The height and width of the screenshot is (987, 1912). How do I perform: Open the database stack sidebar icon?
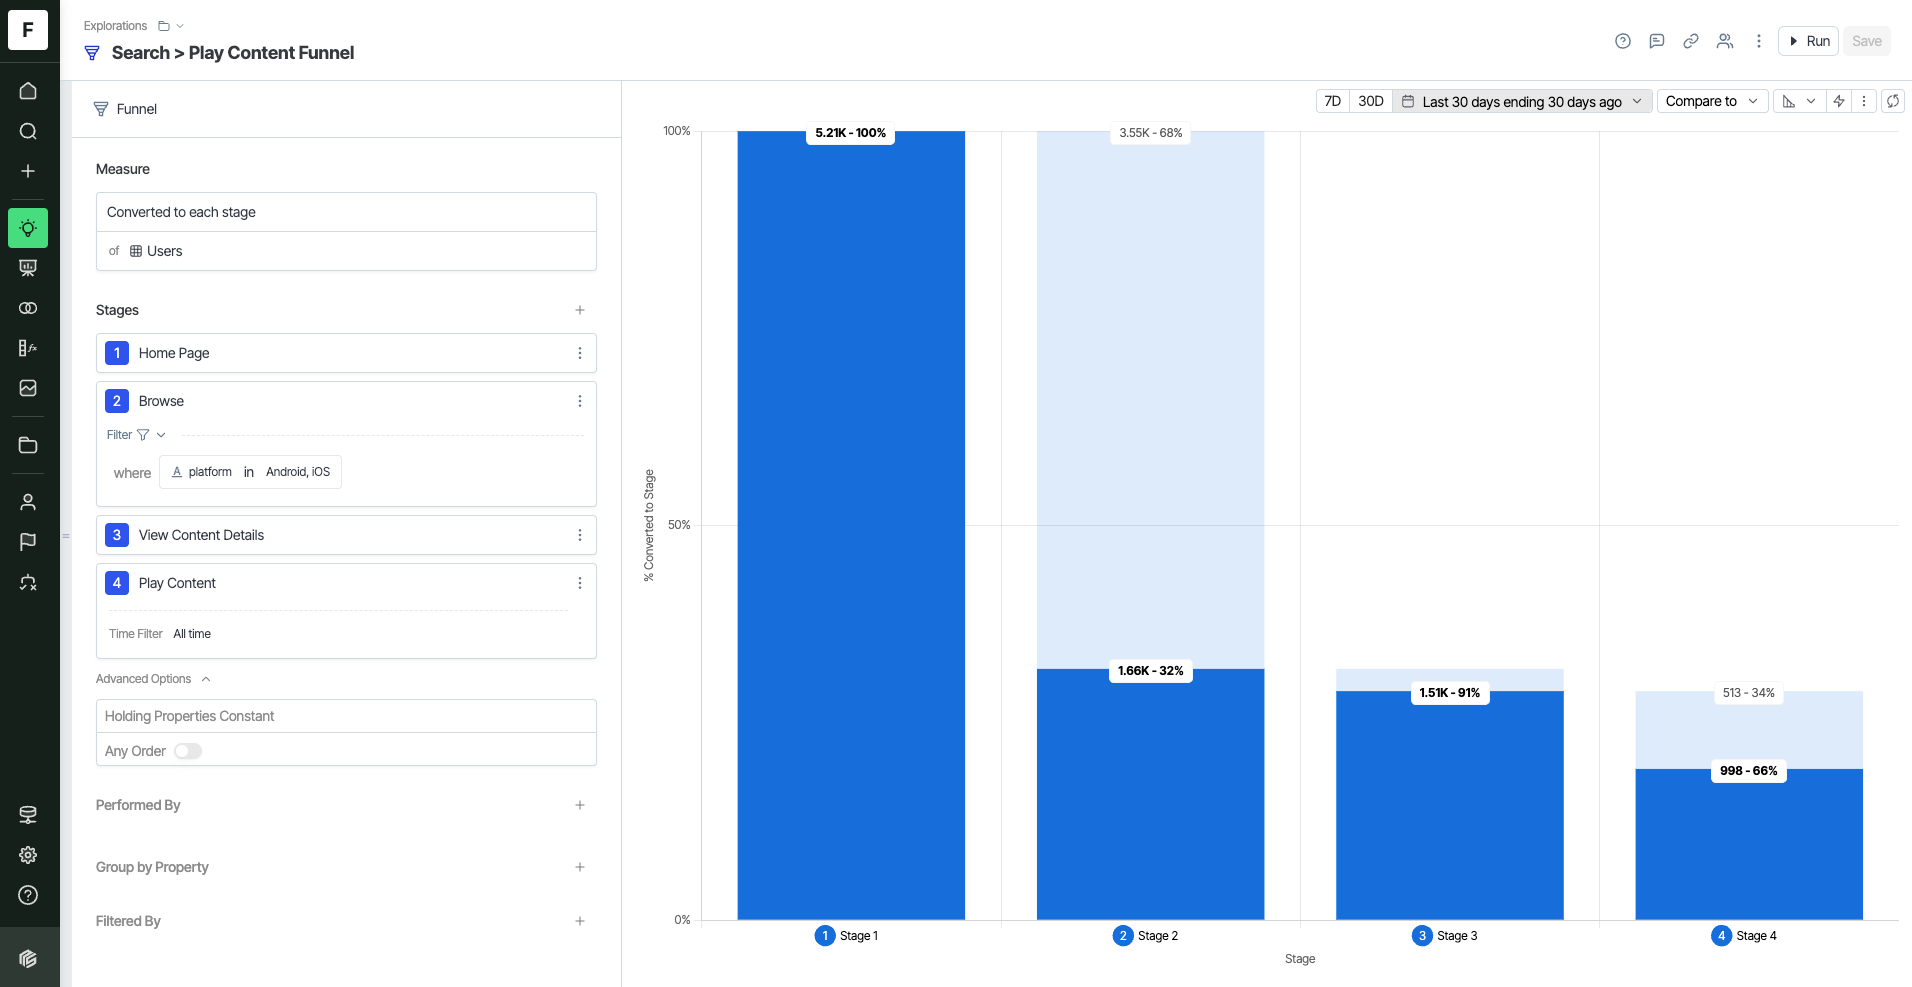pyautogui.click(x=28, y=815)
